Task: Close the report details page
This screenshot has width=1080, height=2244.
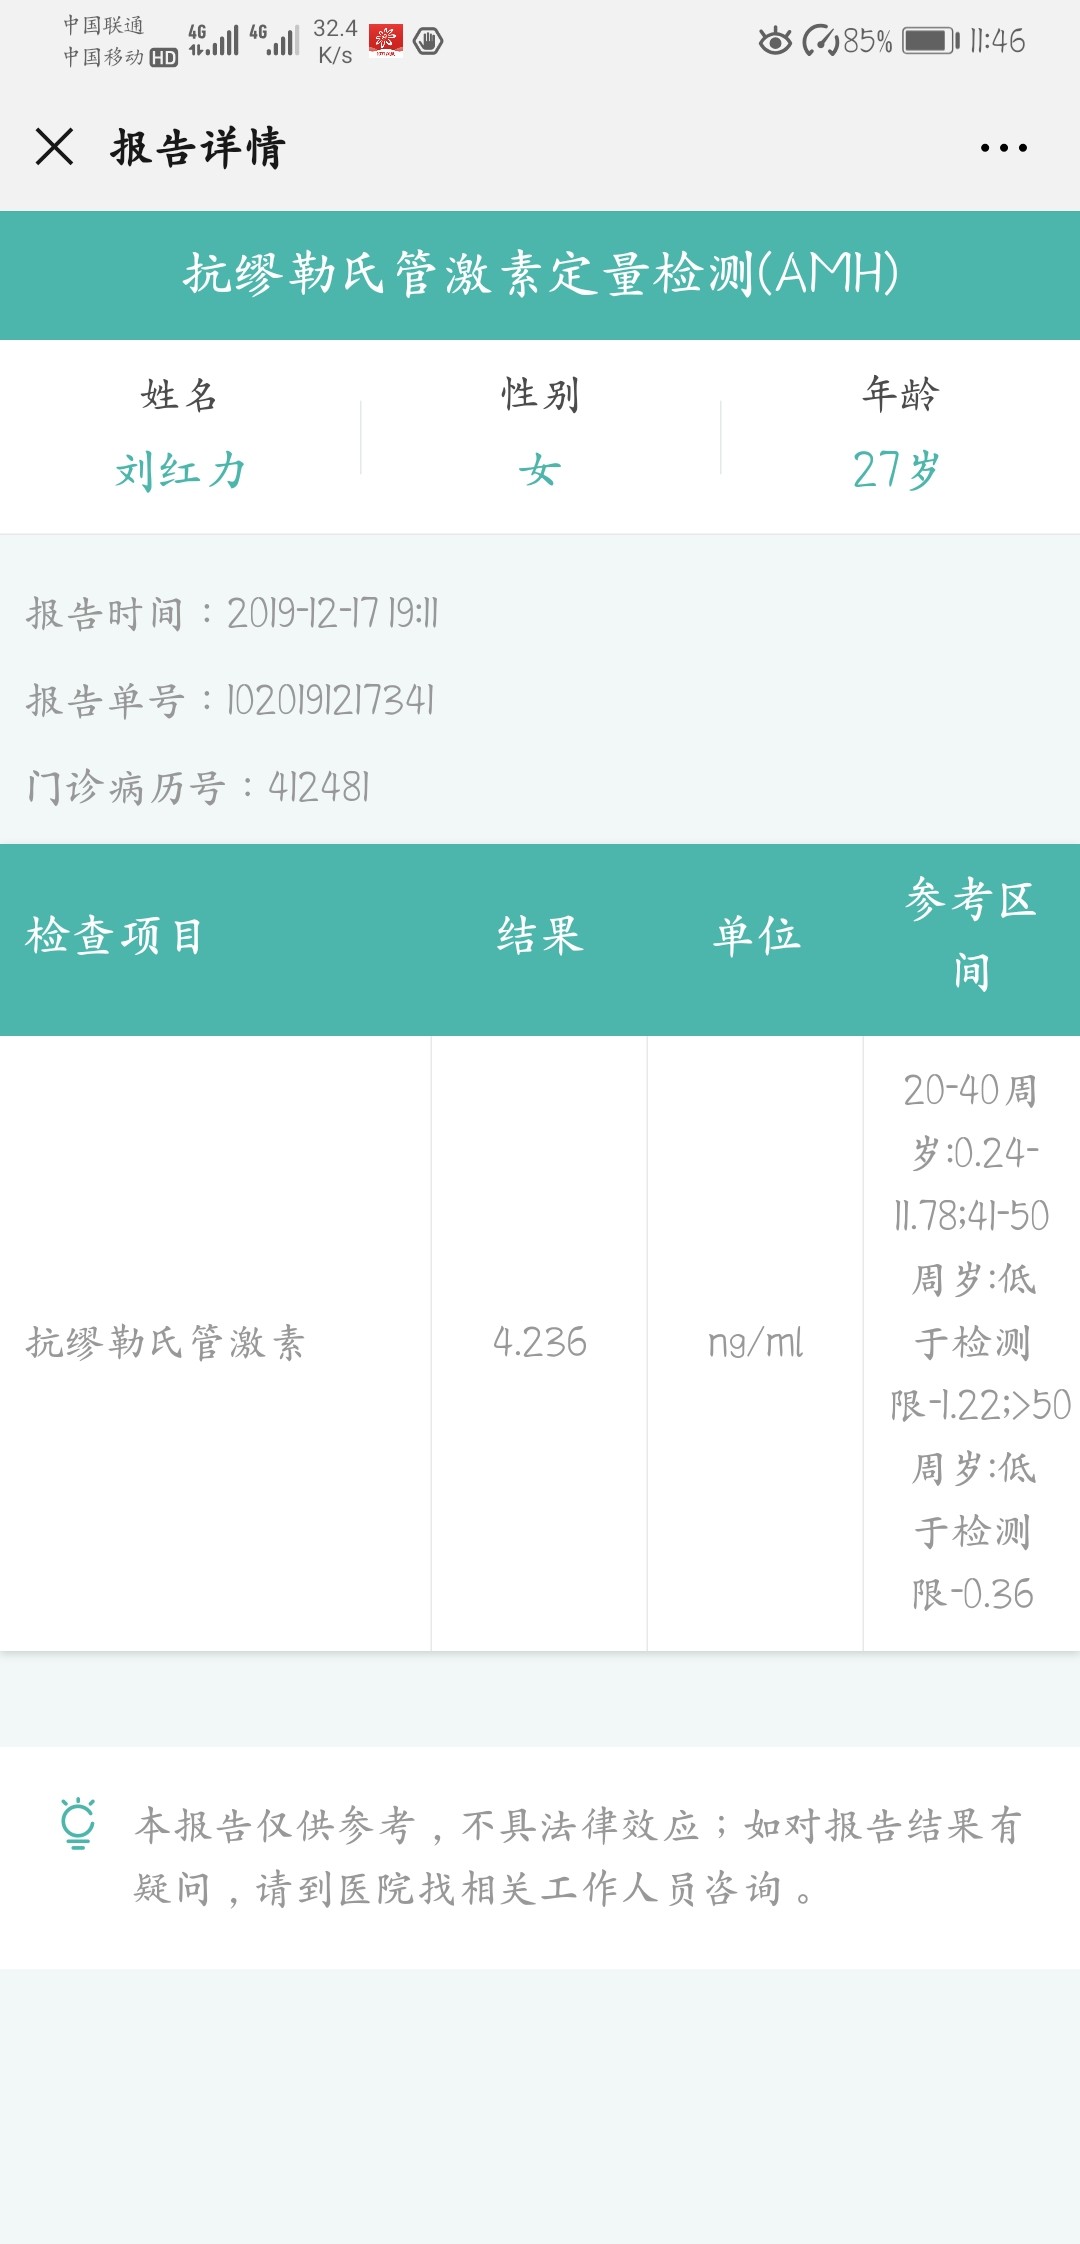Action: click(54, 147)
